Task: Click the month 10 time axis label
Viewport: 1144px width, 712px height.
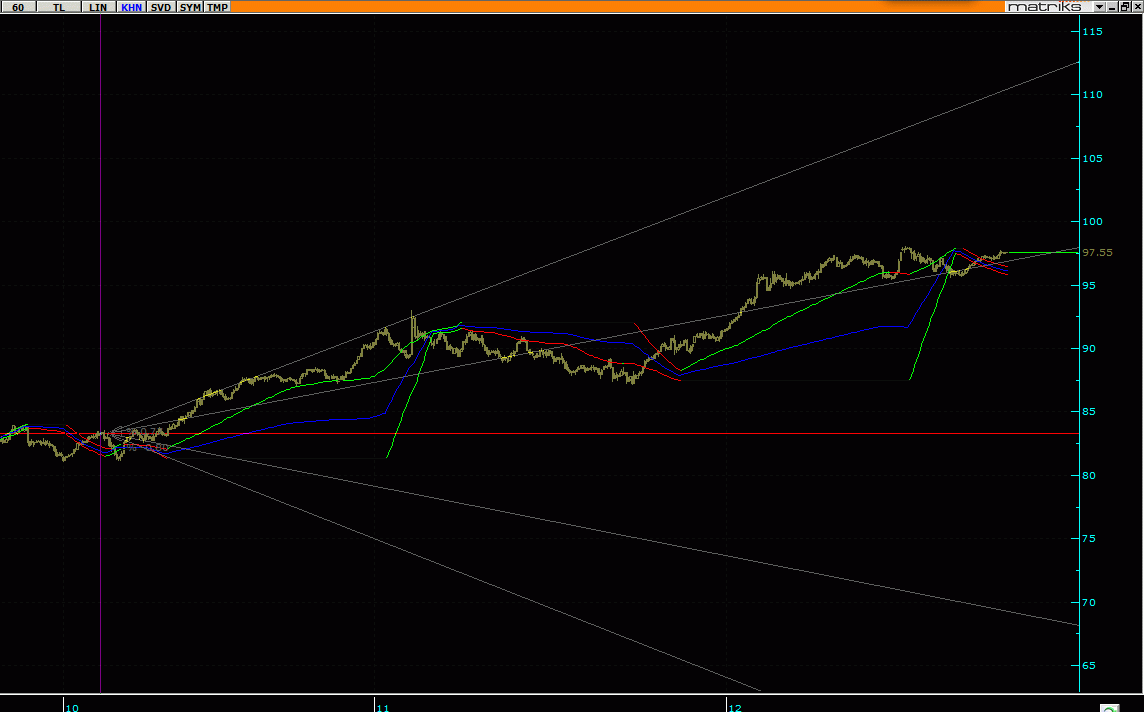Action: [72, 707]
